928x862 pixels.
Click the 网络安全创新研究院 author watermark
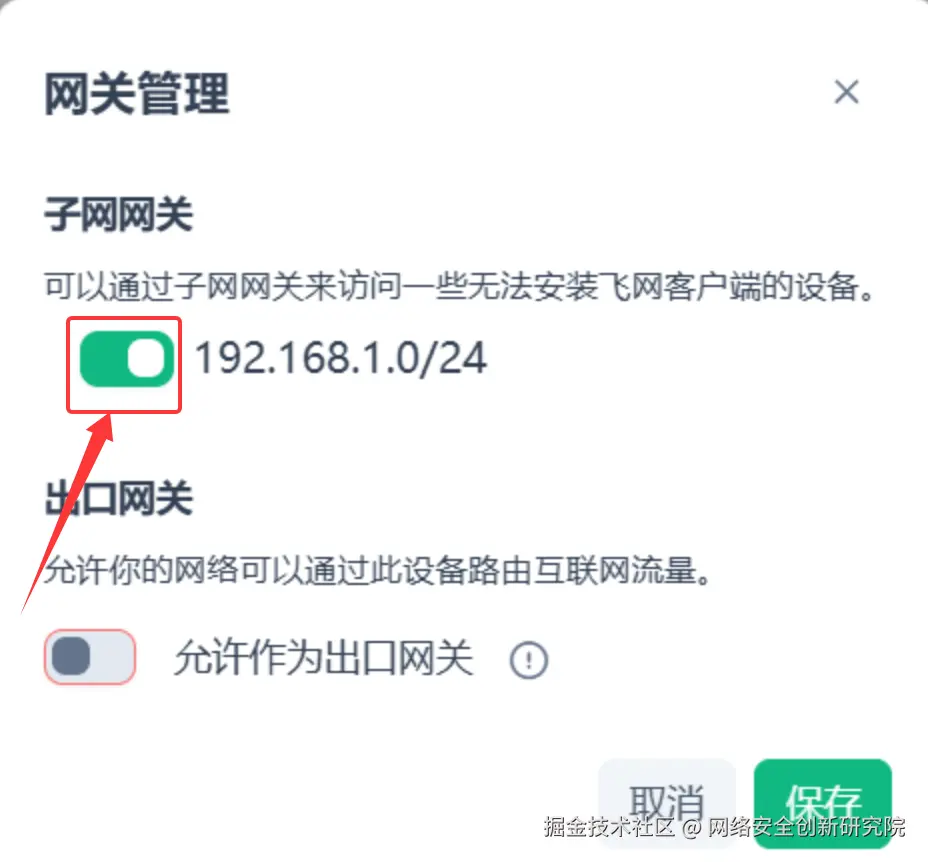click(x=807, y=826)
